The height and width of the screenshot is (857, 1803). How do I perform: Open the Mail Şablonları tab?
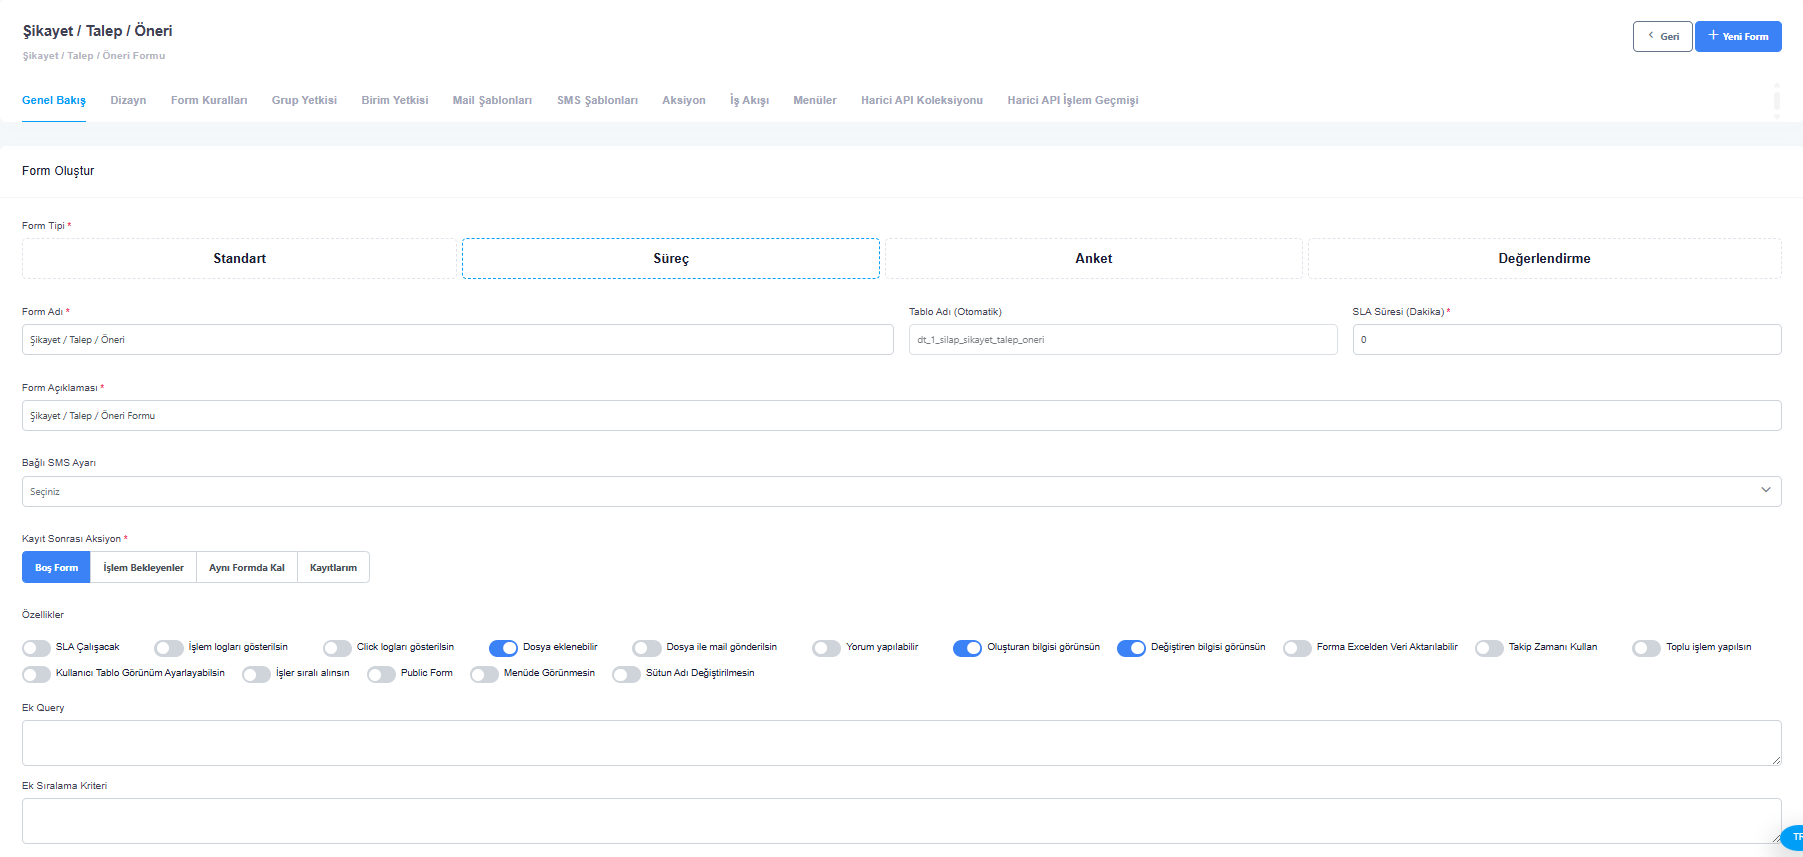click(x=492, y=100)
